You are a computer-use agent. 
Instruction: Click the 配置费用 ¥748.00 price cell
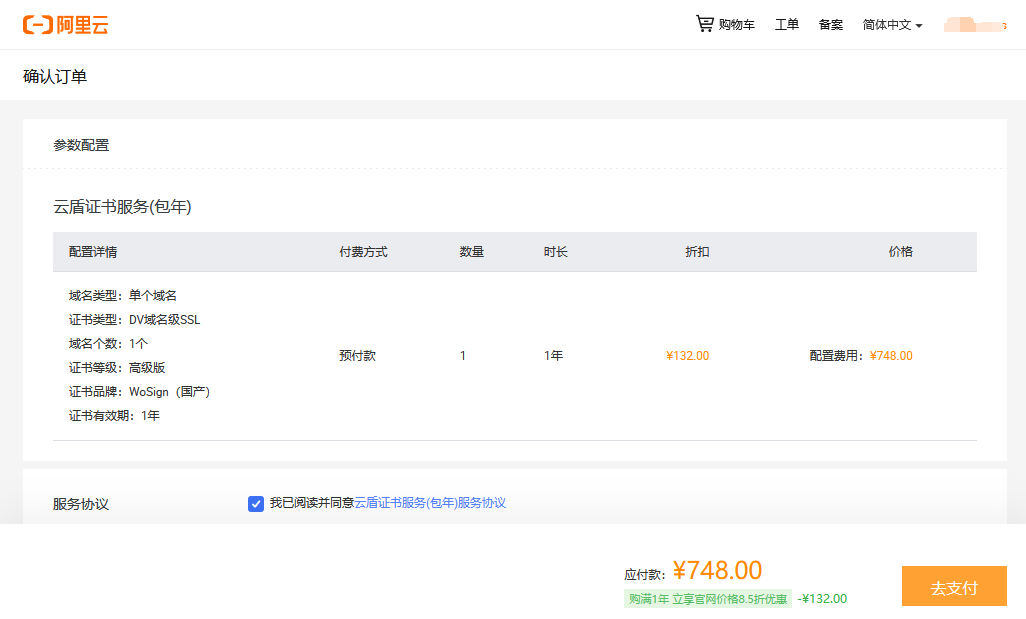click(861, 356)
